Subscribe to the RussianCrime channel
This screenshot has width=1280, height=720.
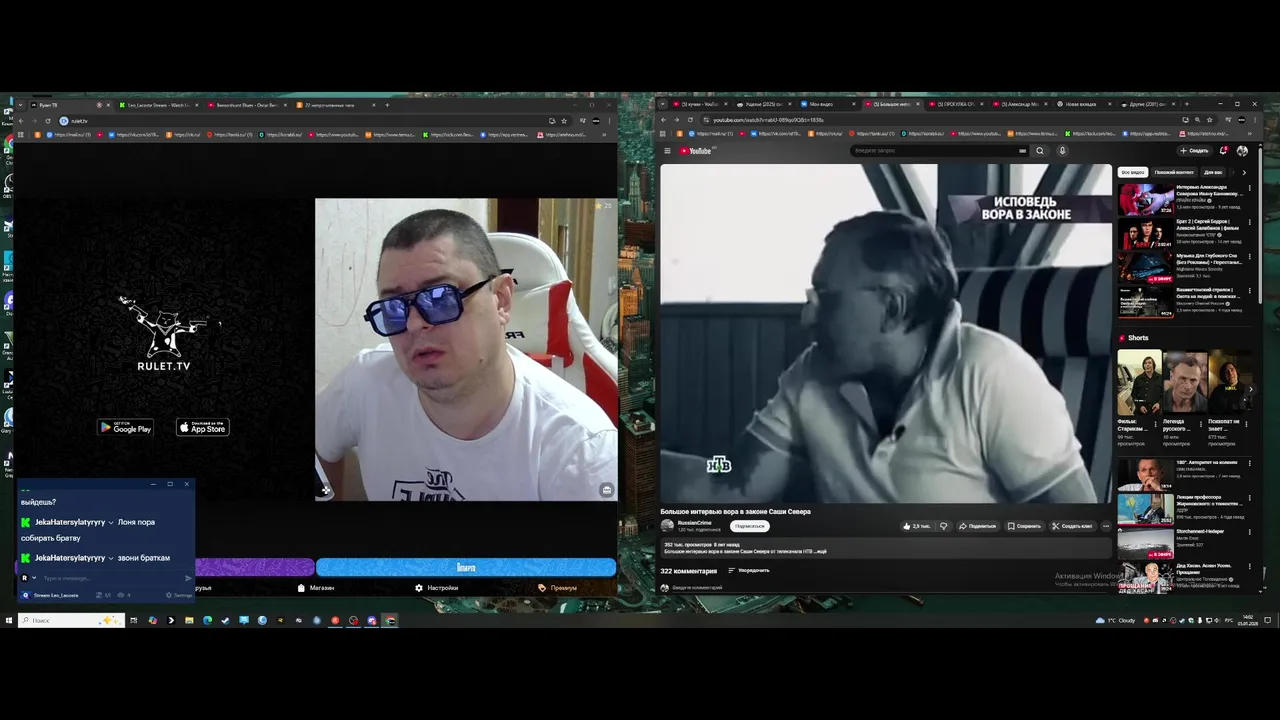coord(749,526)
